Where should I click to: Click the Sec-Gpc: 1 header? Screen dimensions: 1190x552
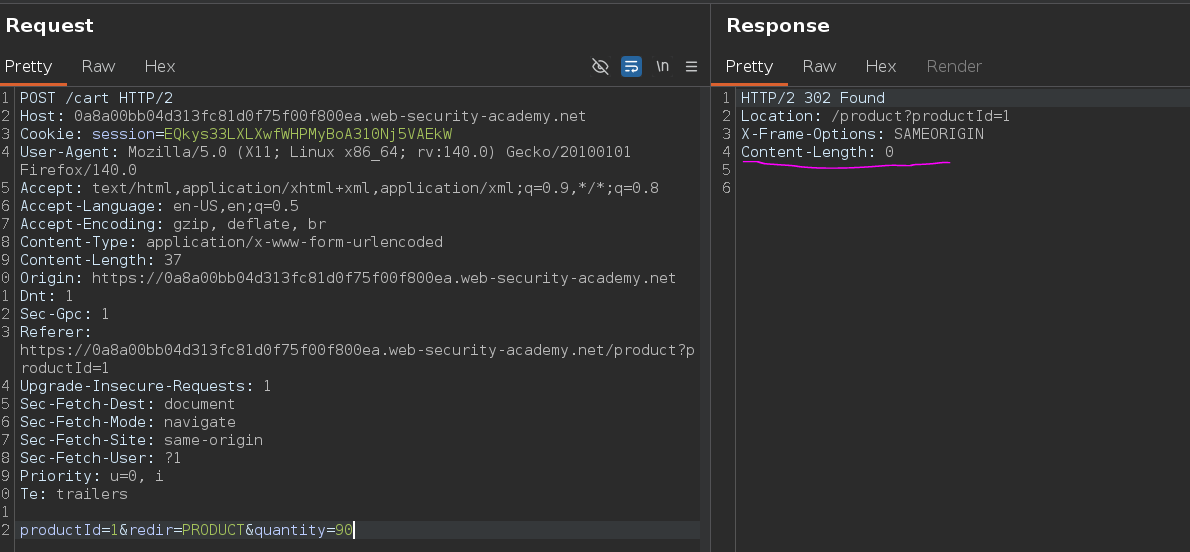point(65,314)
